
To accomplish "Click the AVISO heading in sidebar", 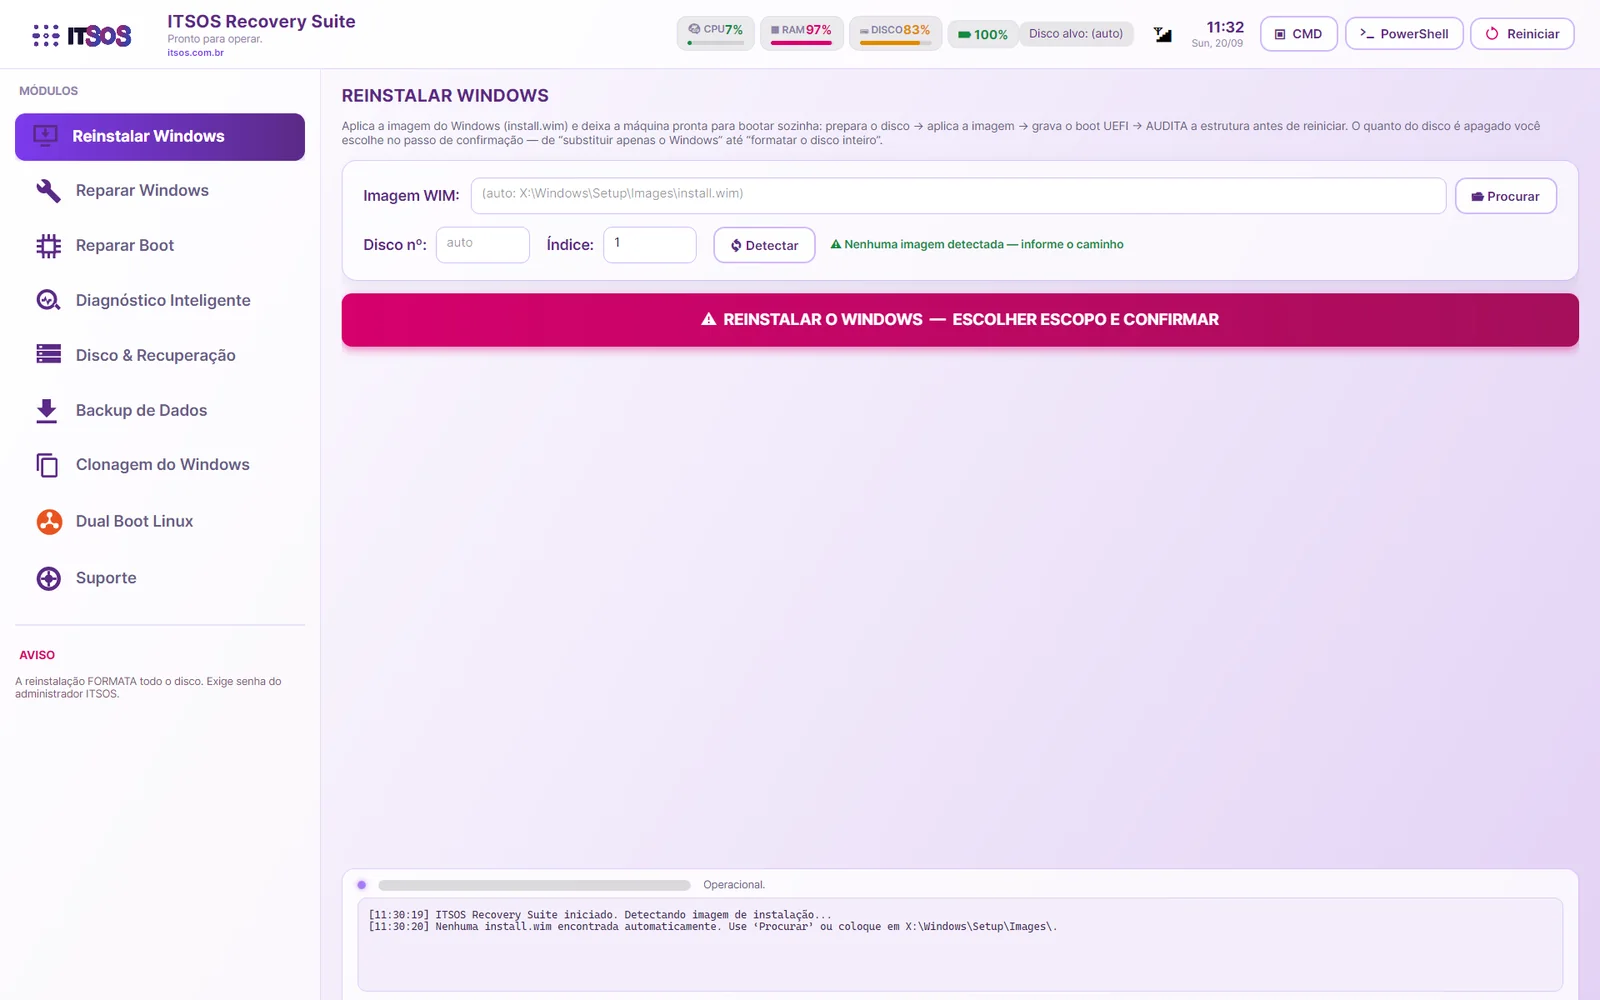I will pos(37,655).
